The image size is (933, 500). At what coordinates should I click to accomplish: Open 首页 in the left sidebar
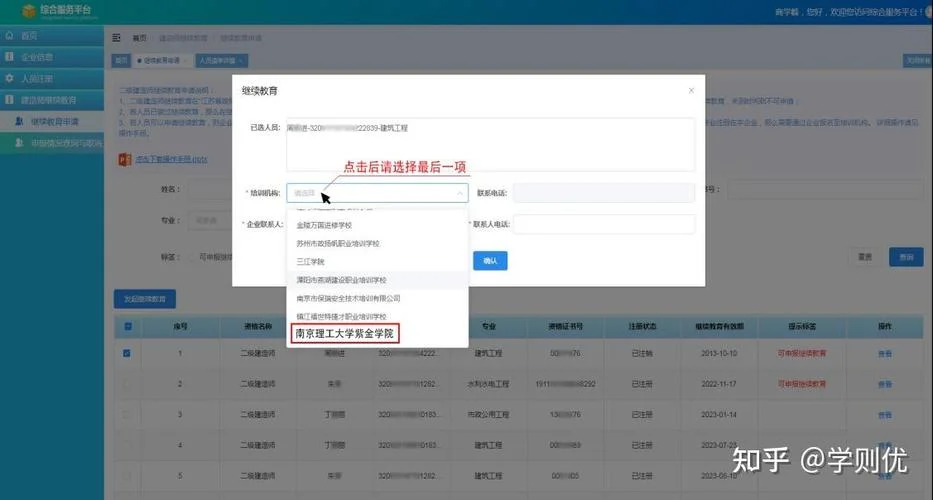click(x=52, y=36)
